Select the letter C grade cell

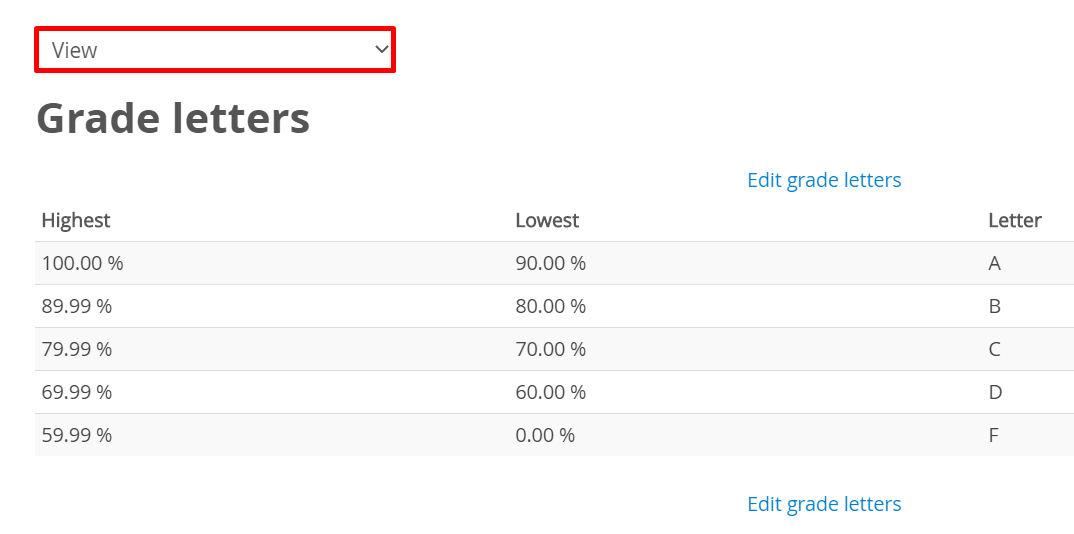tap(994, 349)
